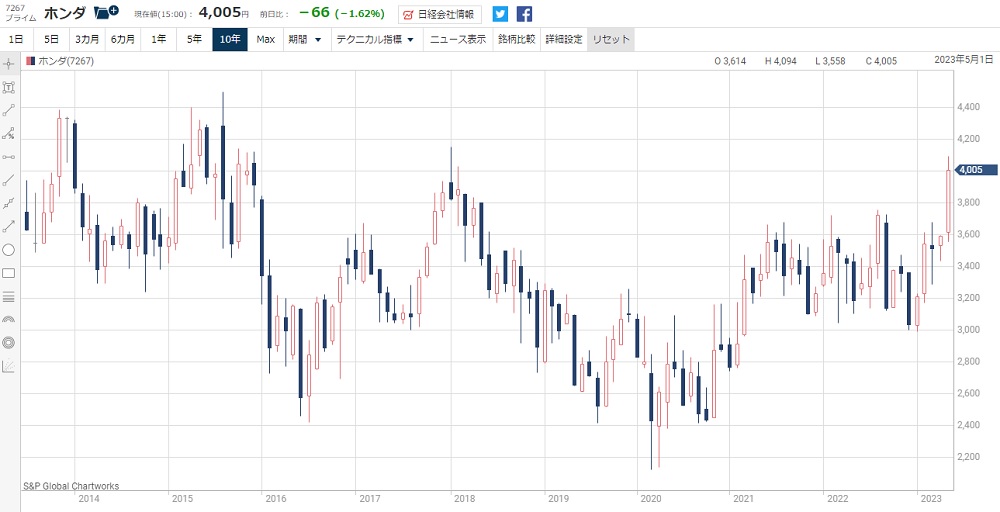This screenshot has width=1000, height=512.
Task: Click the ホンダ(7267) legend color swatch
Action: pos(30,62)
